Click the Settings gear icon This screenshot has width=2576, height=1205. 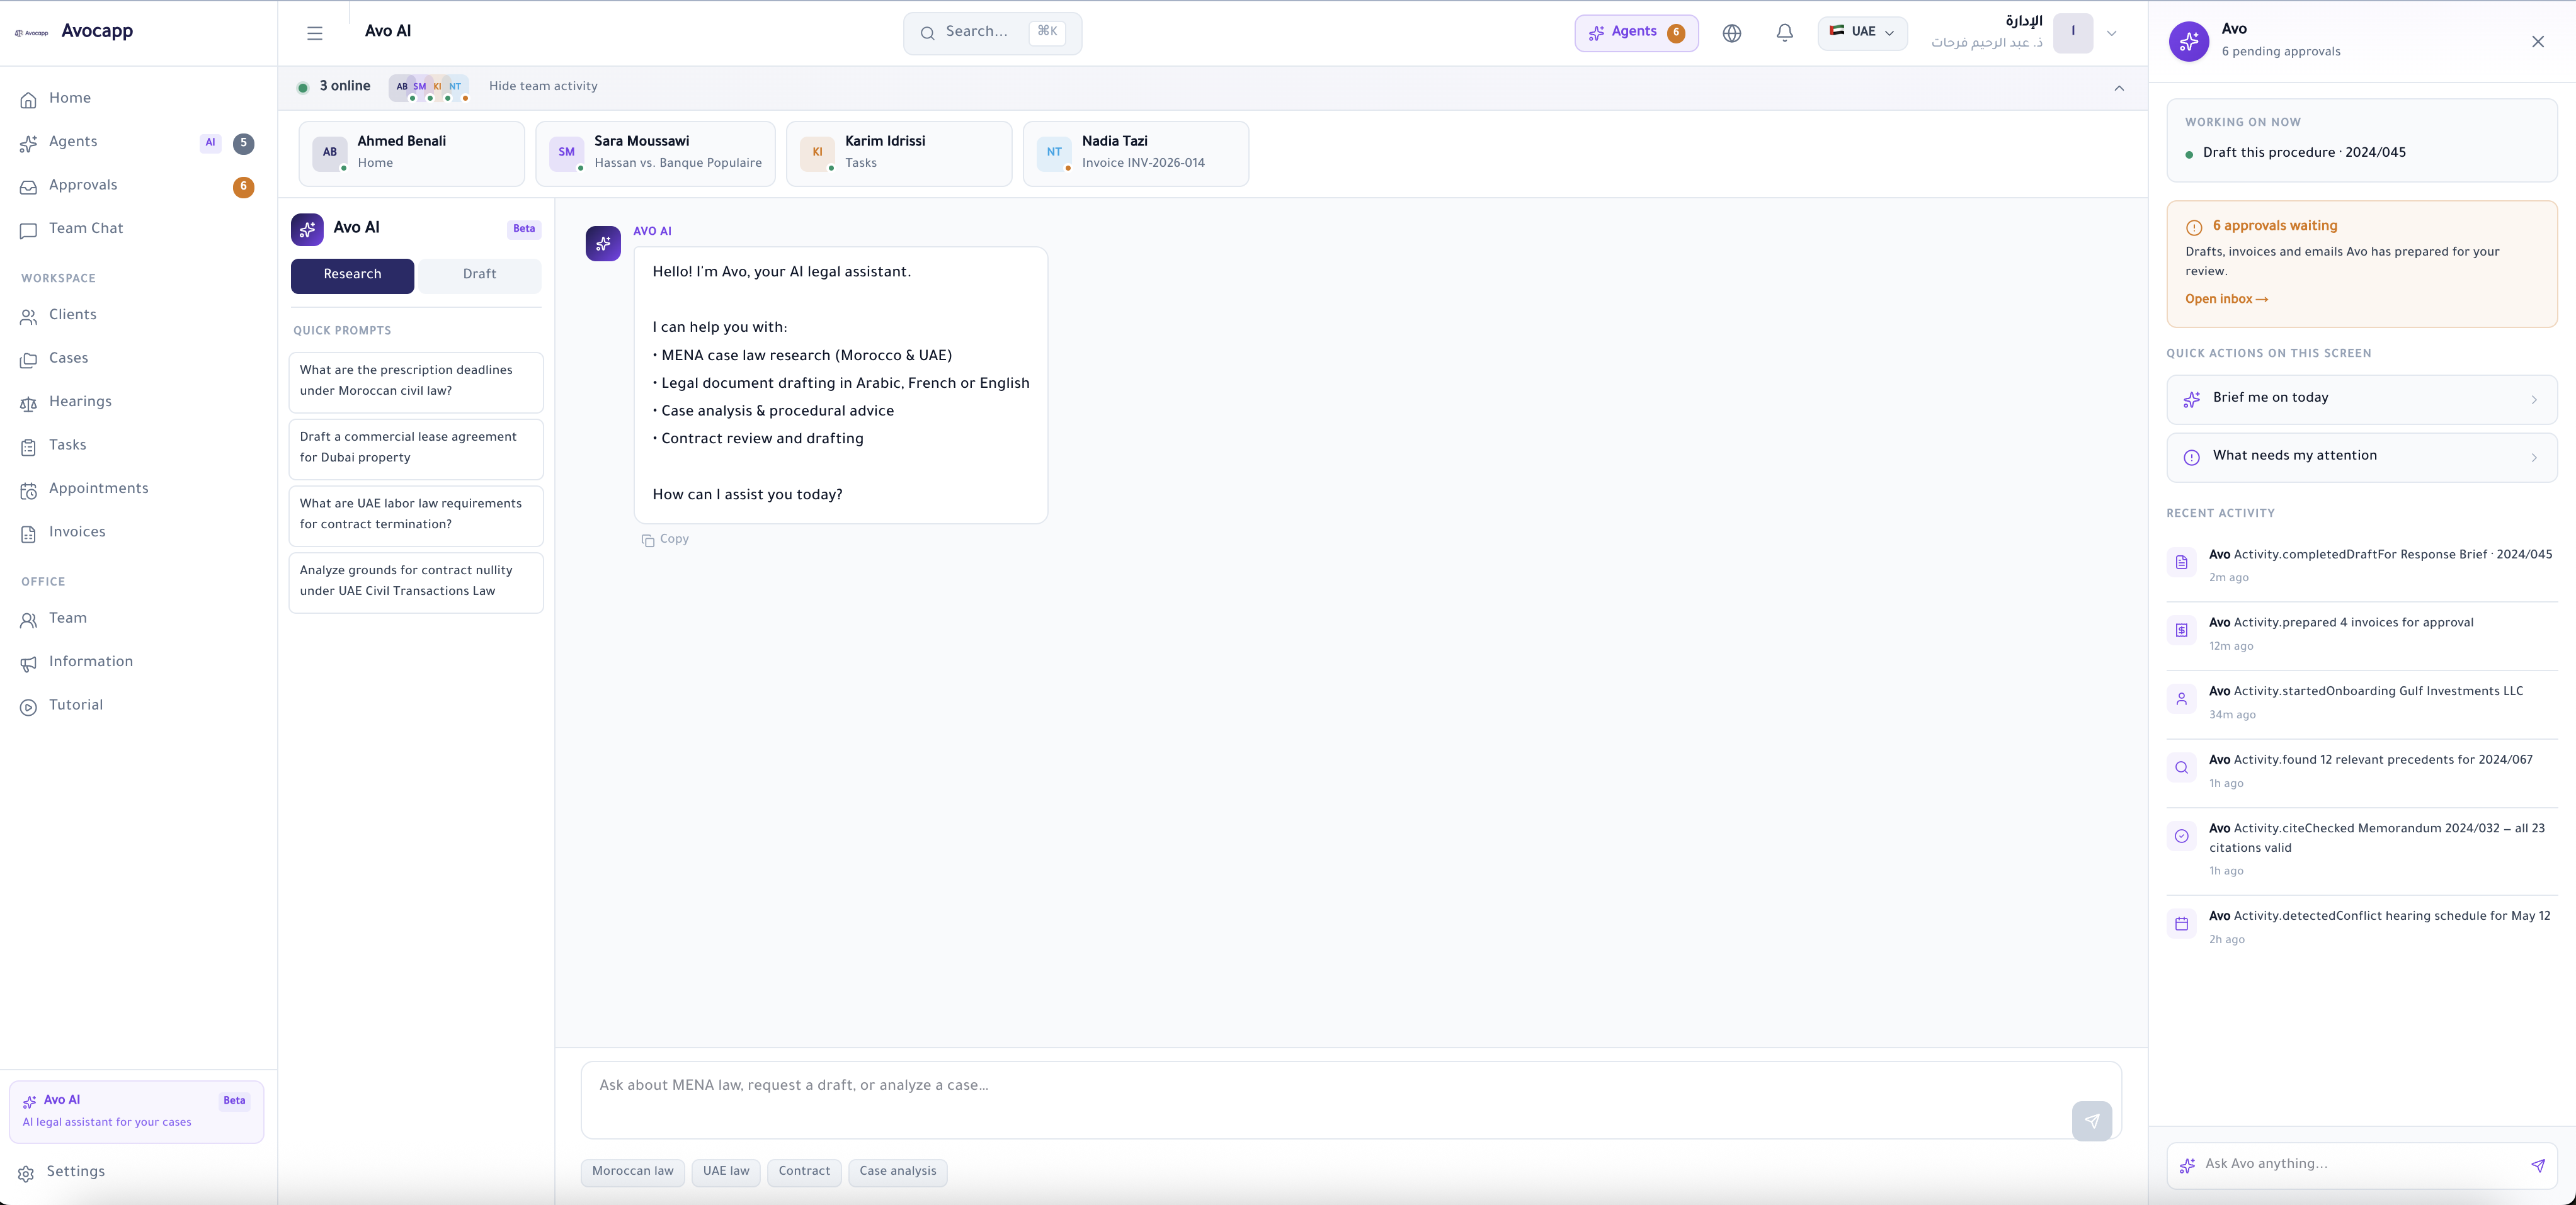27,1173
